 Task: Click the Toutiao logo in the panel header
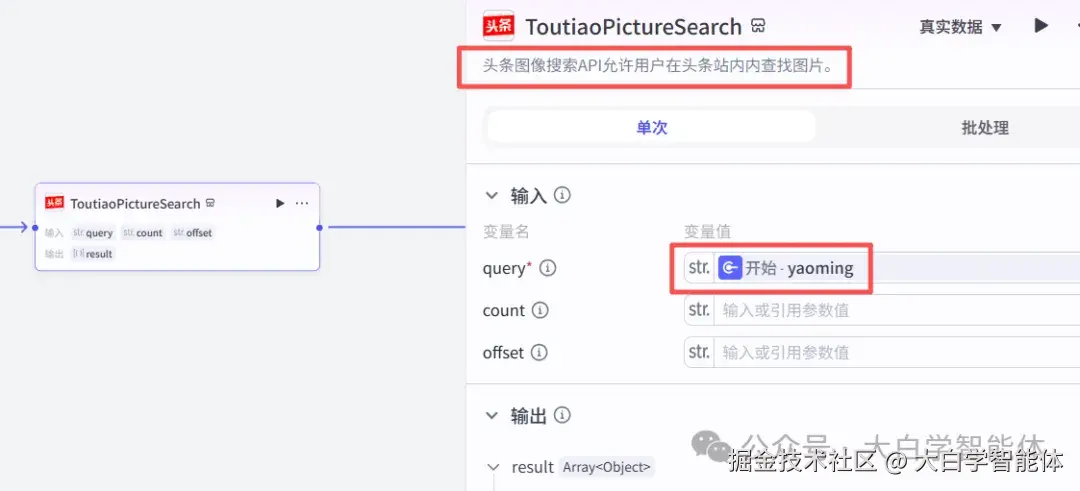tap(498, 26)
